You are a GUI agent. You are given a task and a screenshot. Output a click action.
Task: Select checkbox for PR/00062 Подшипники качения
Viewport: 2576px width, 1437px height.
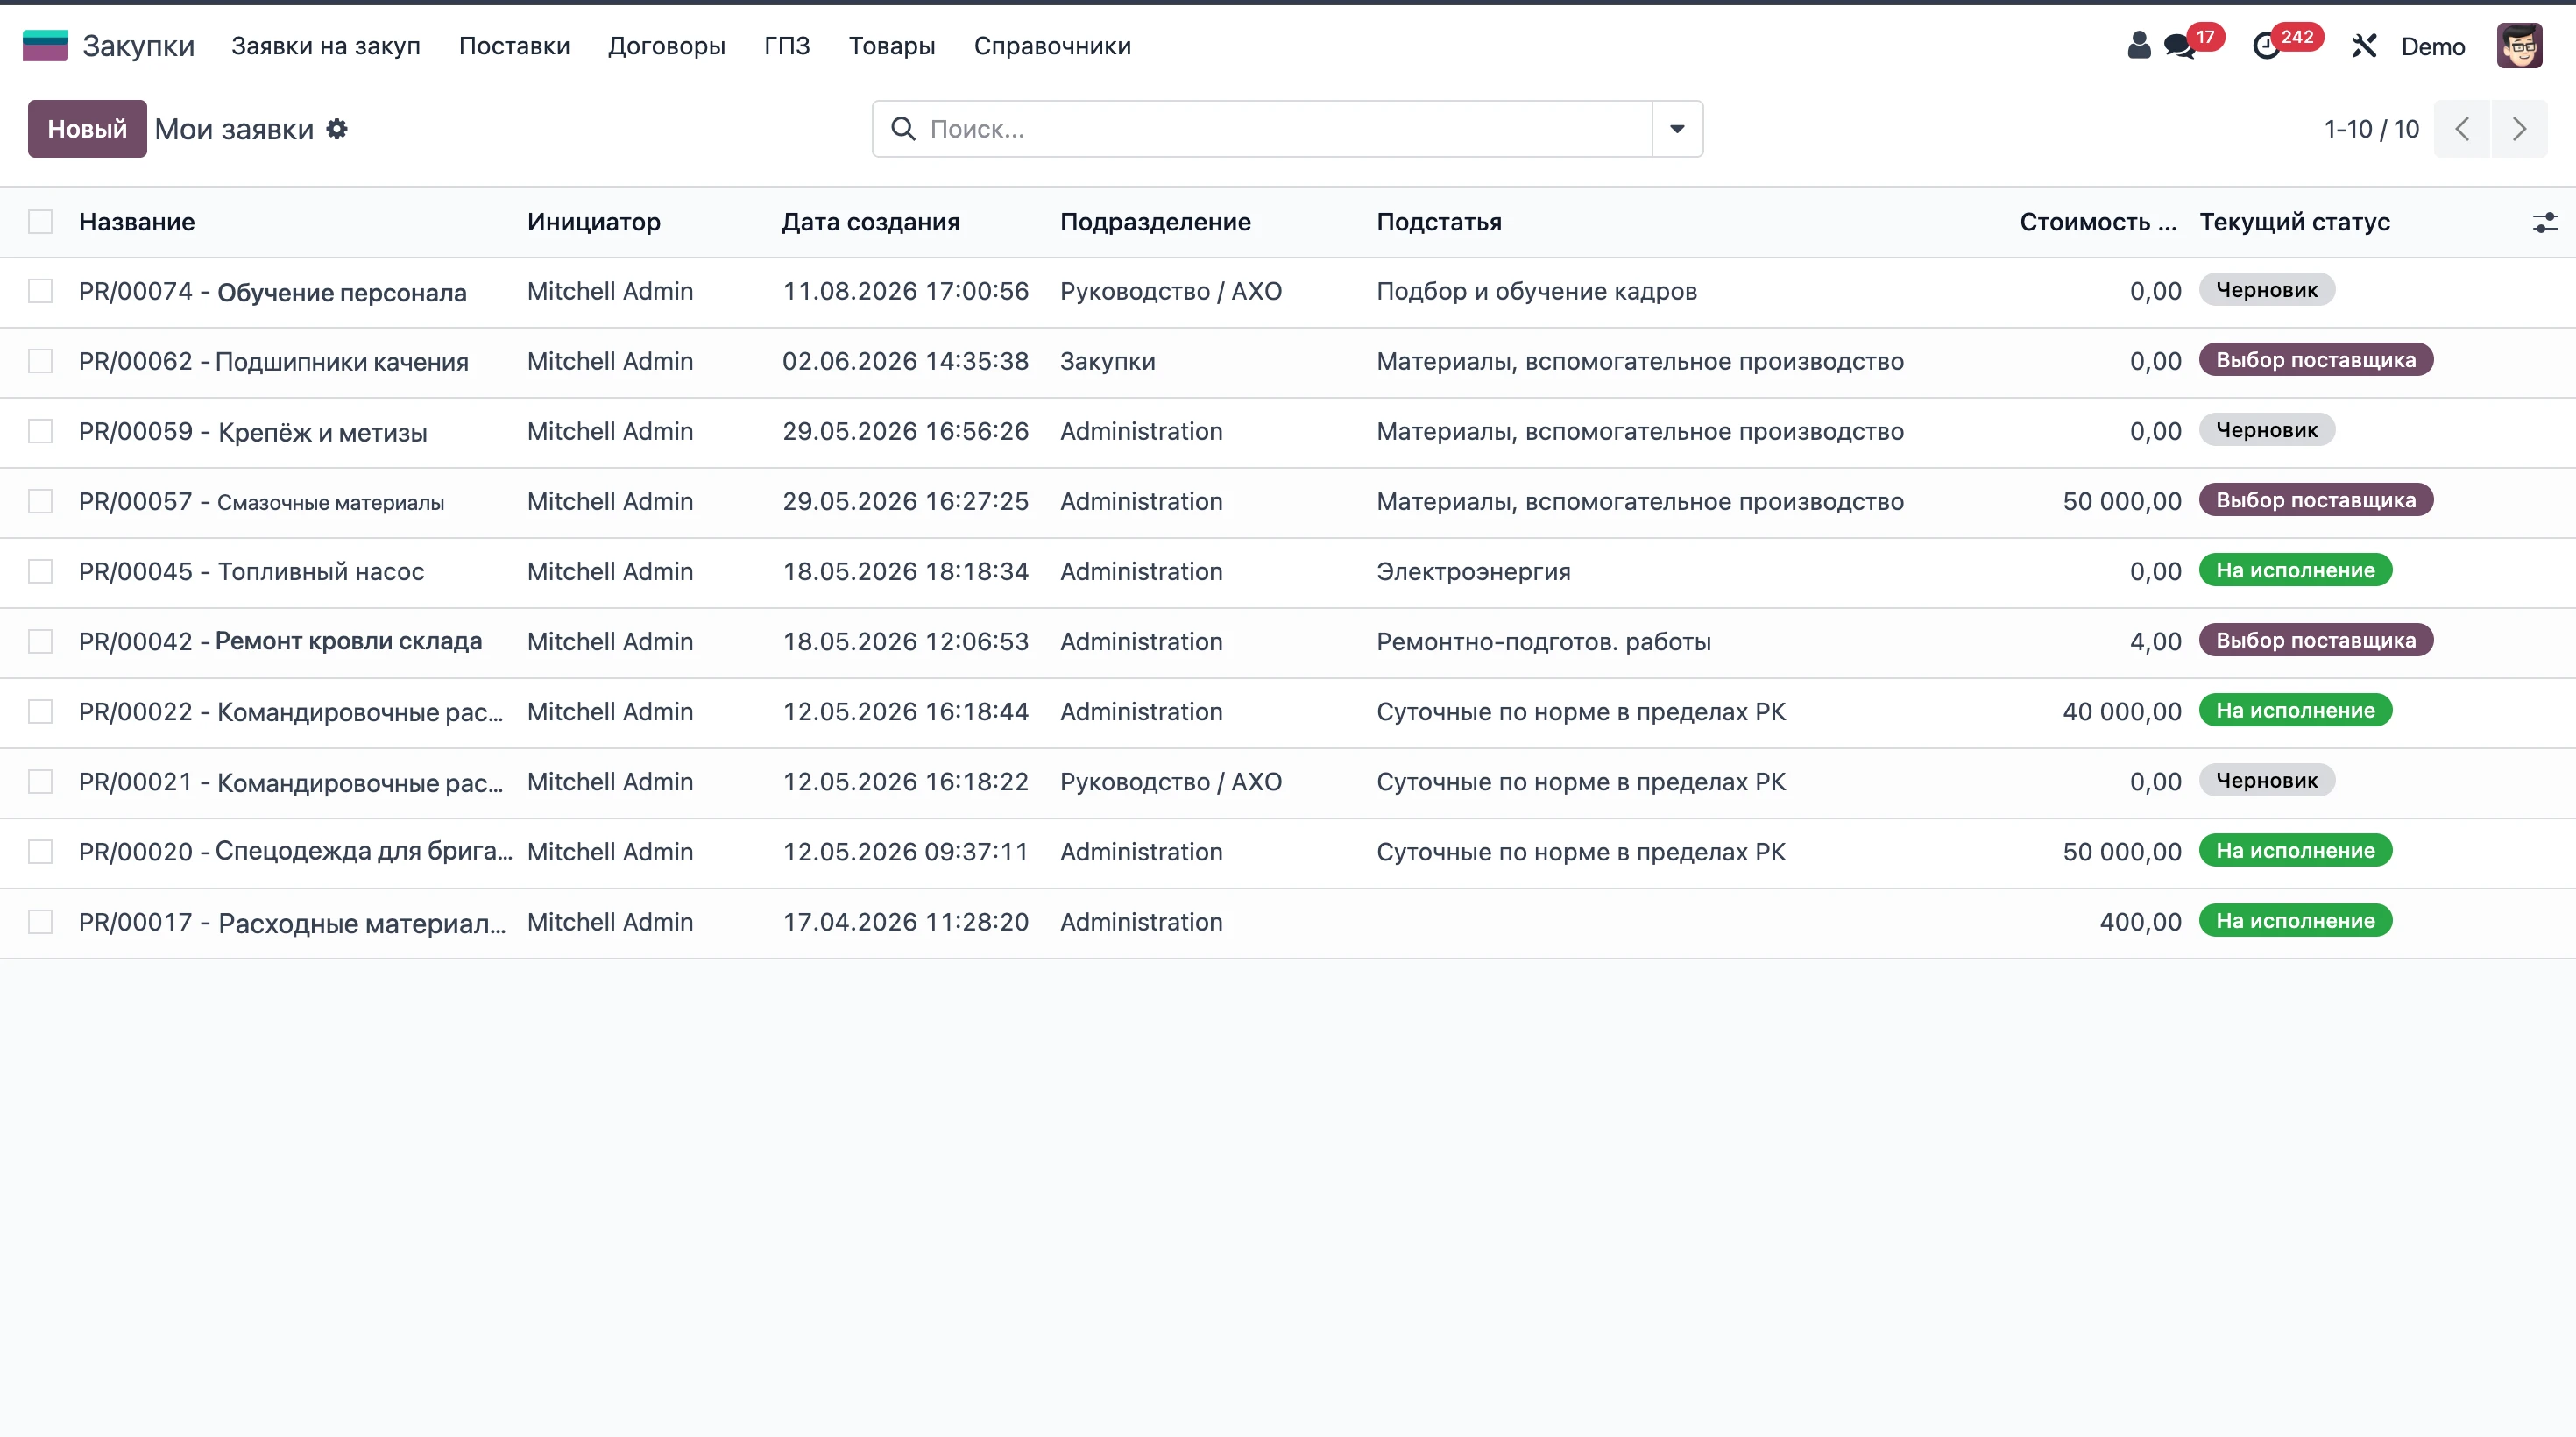40,362
